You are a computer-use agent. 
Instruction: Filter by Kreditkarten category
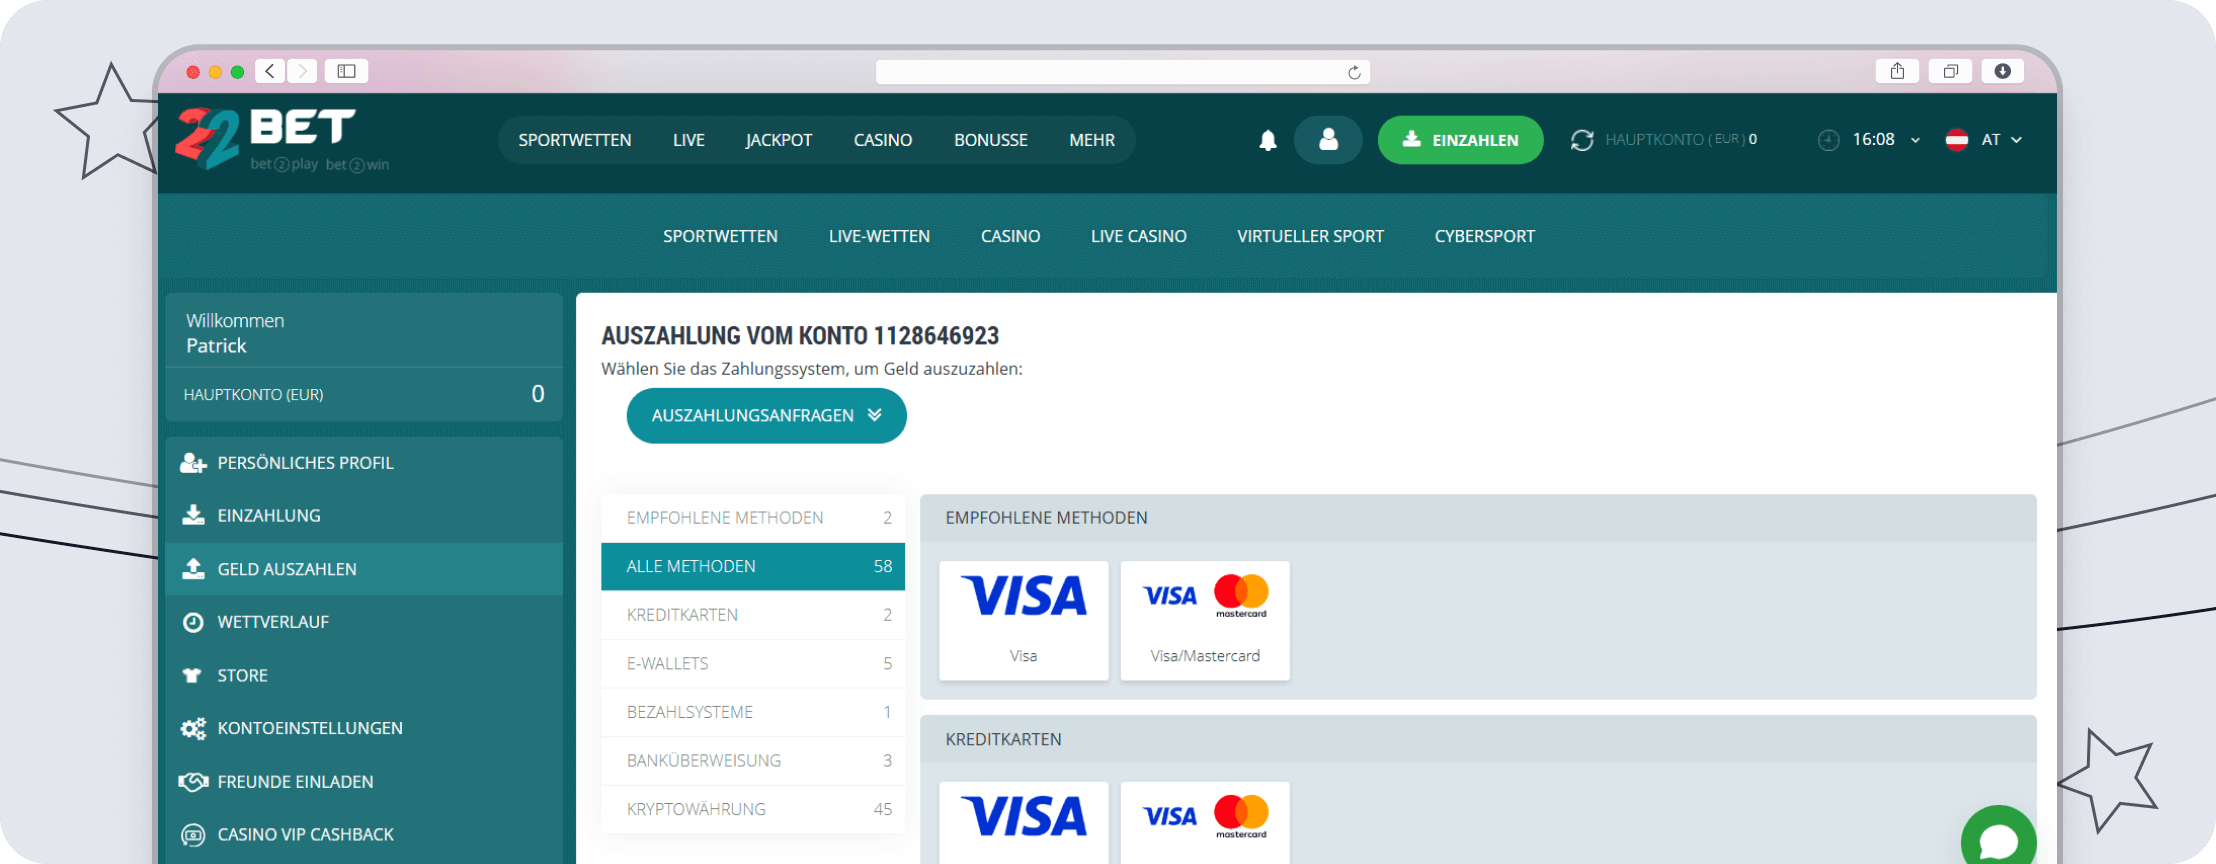pos(753,615)
